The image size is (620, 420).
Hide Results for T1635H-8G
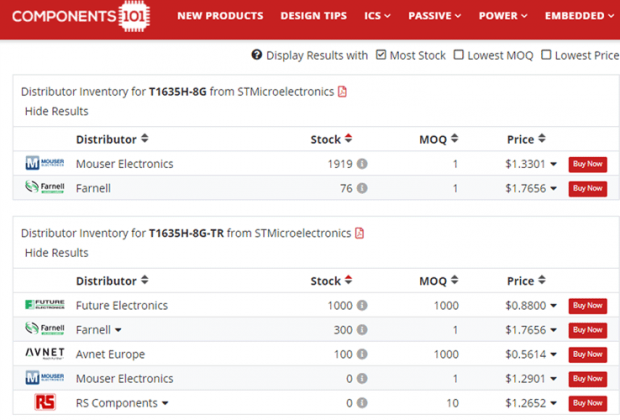57,111
